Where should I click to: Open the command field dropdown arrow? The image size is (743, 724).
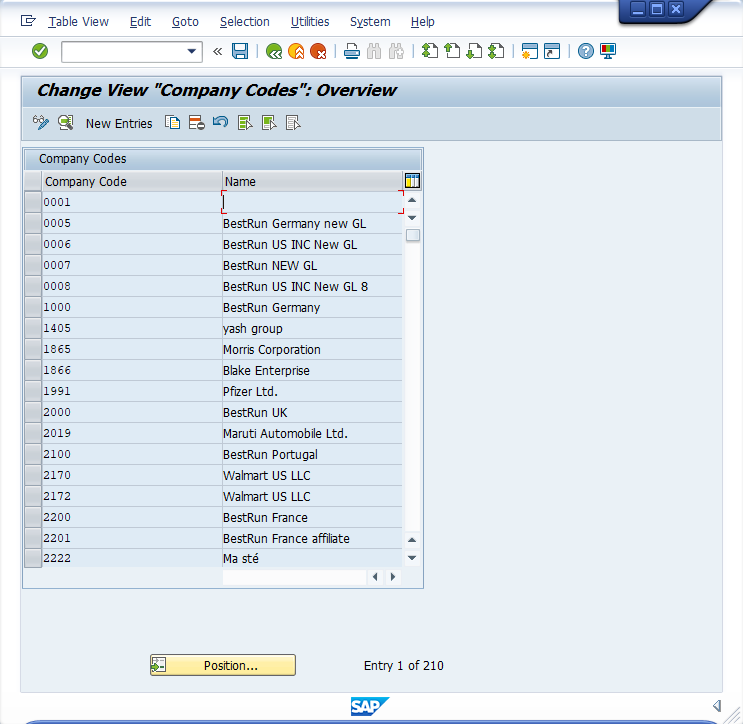pyautogui.click(x=192, y=51)
